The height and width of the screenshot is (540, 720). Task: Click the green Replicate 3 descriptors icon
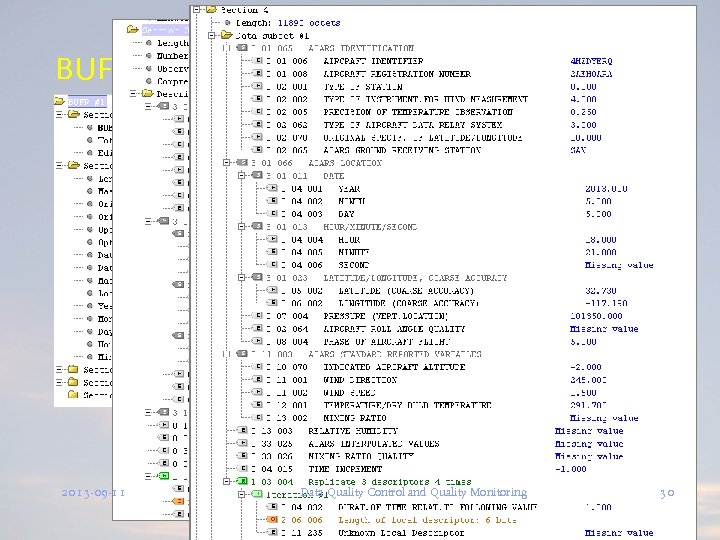[x=240, y=481]
